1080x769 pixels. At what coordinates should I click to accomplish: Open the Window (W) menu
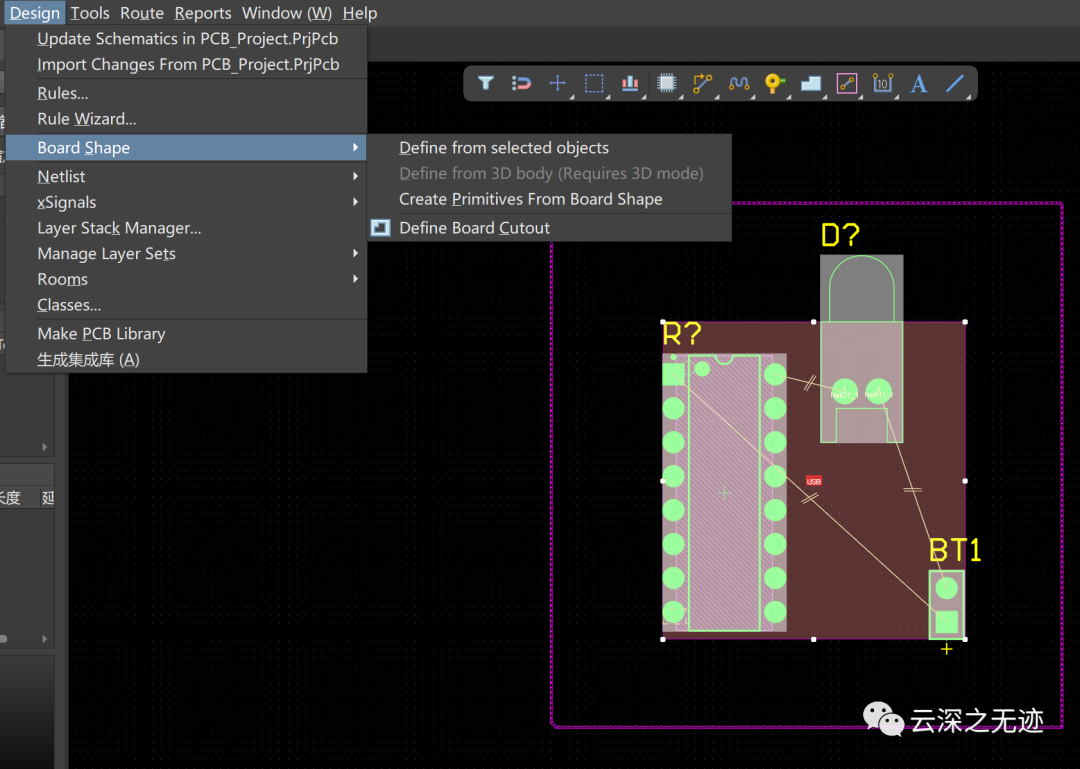click(x=287, y=13)
